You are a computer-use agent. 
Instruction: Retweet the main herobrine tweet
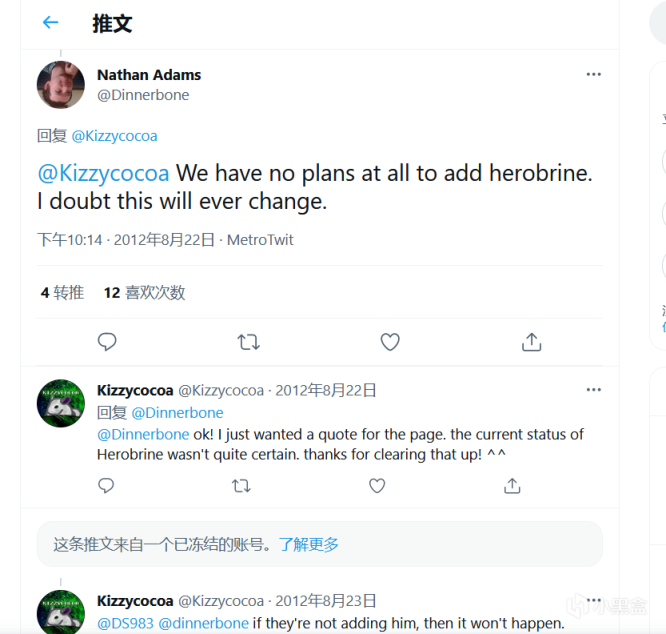point(248,342)
